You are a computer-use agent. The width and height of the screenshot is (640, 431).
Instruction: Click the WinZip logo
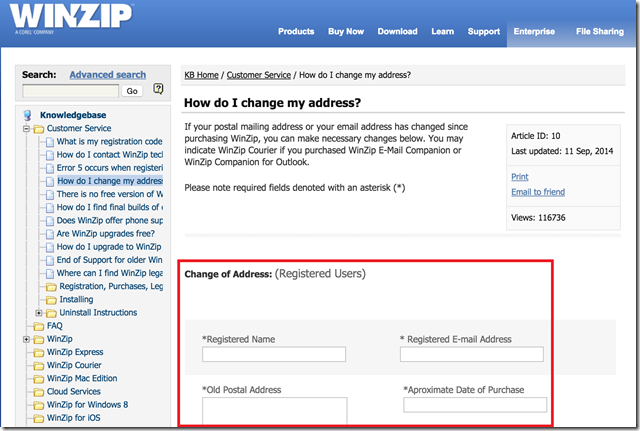pyautogui.click(x=71, y=18)
